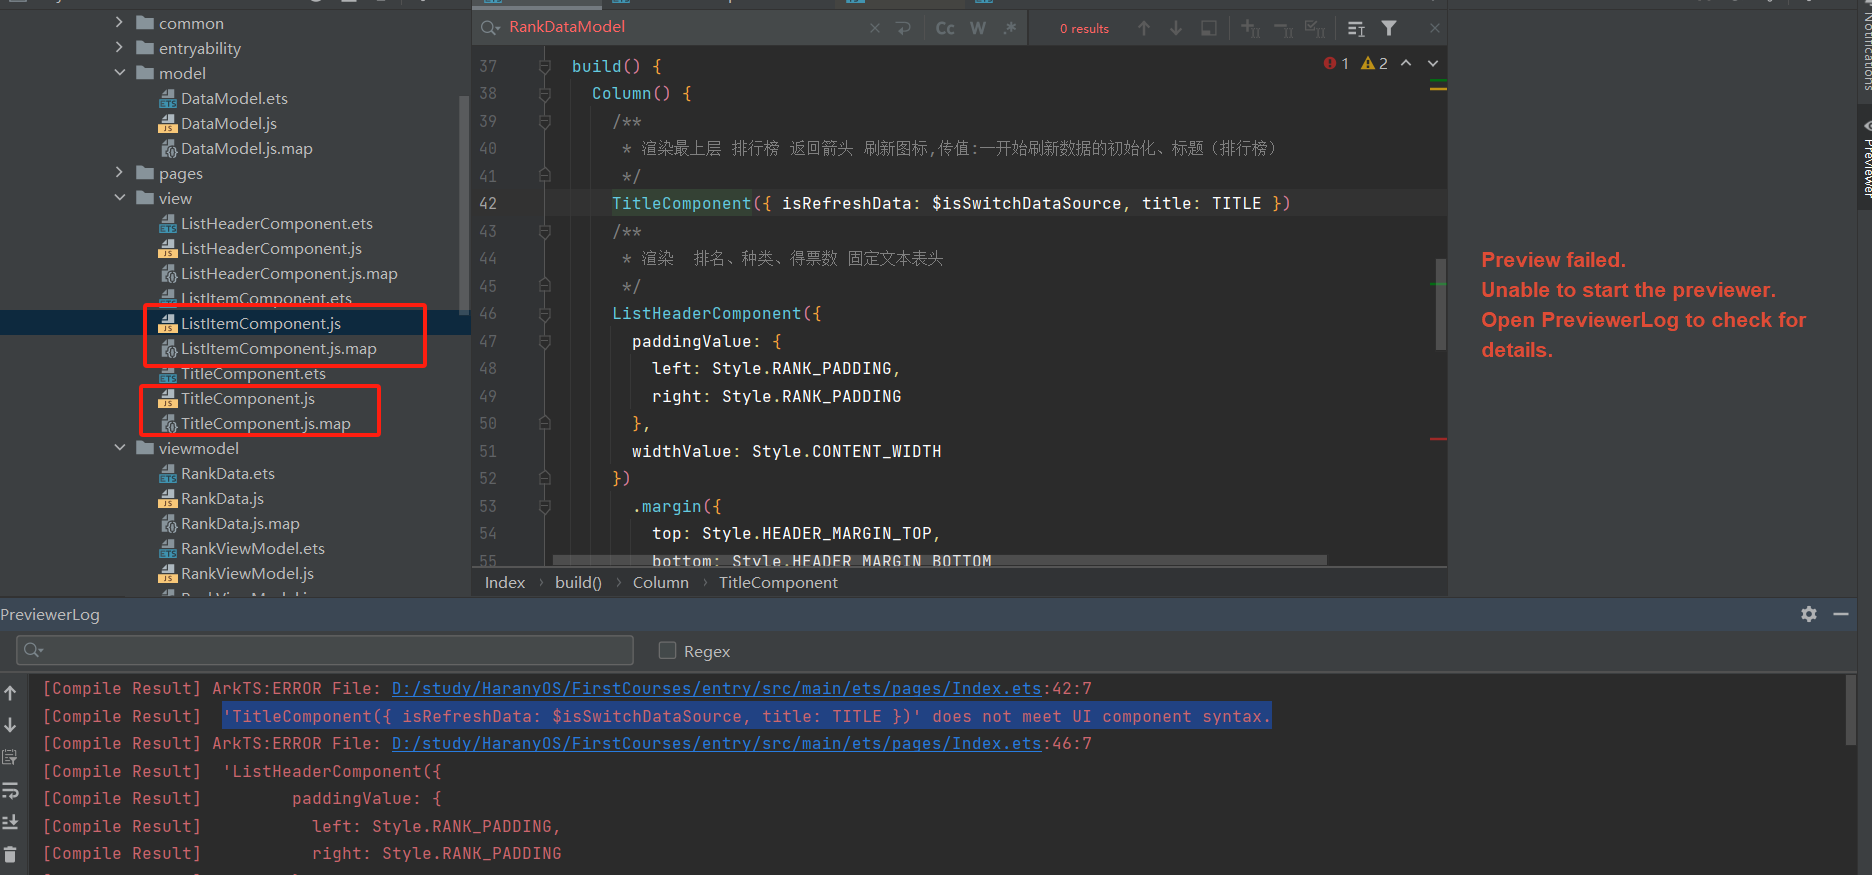Clear the log with trash icon
1872x875 pixels.
pyautogui.click(x=10, y=854)
